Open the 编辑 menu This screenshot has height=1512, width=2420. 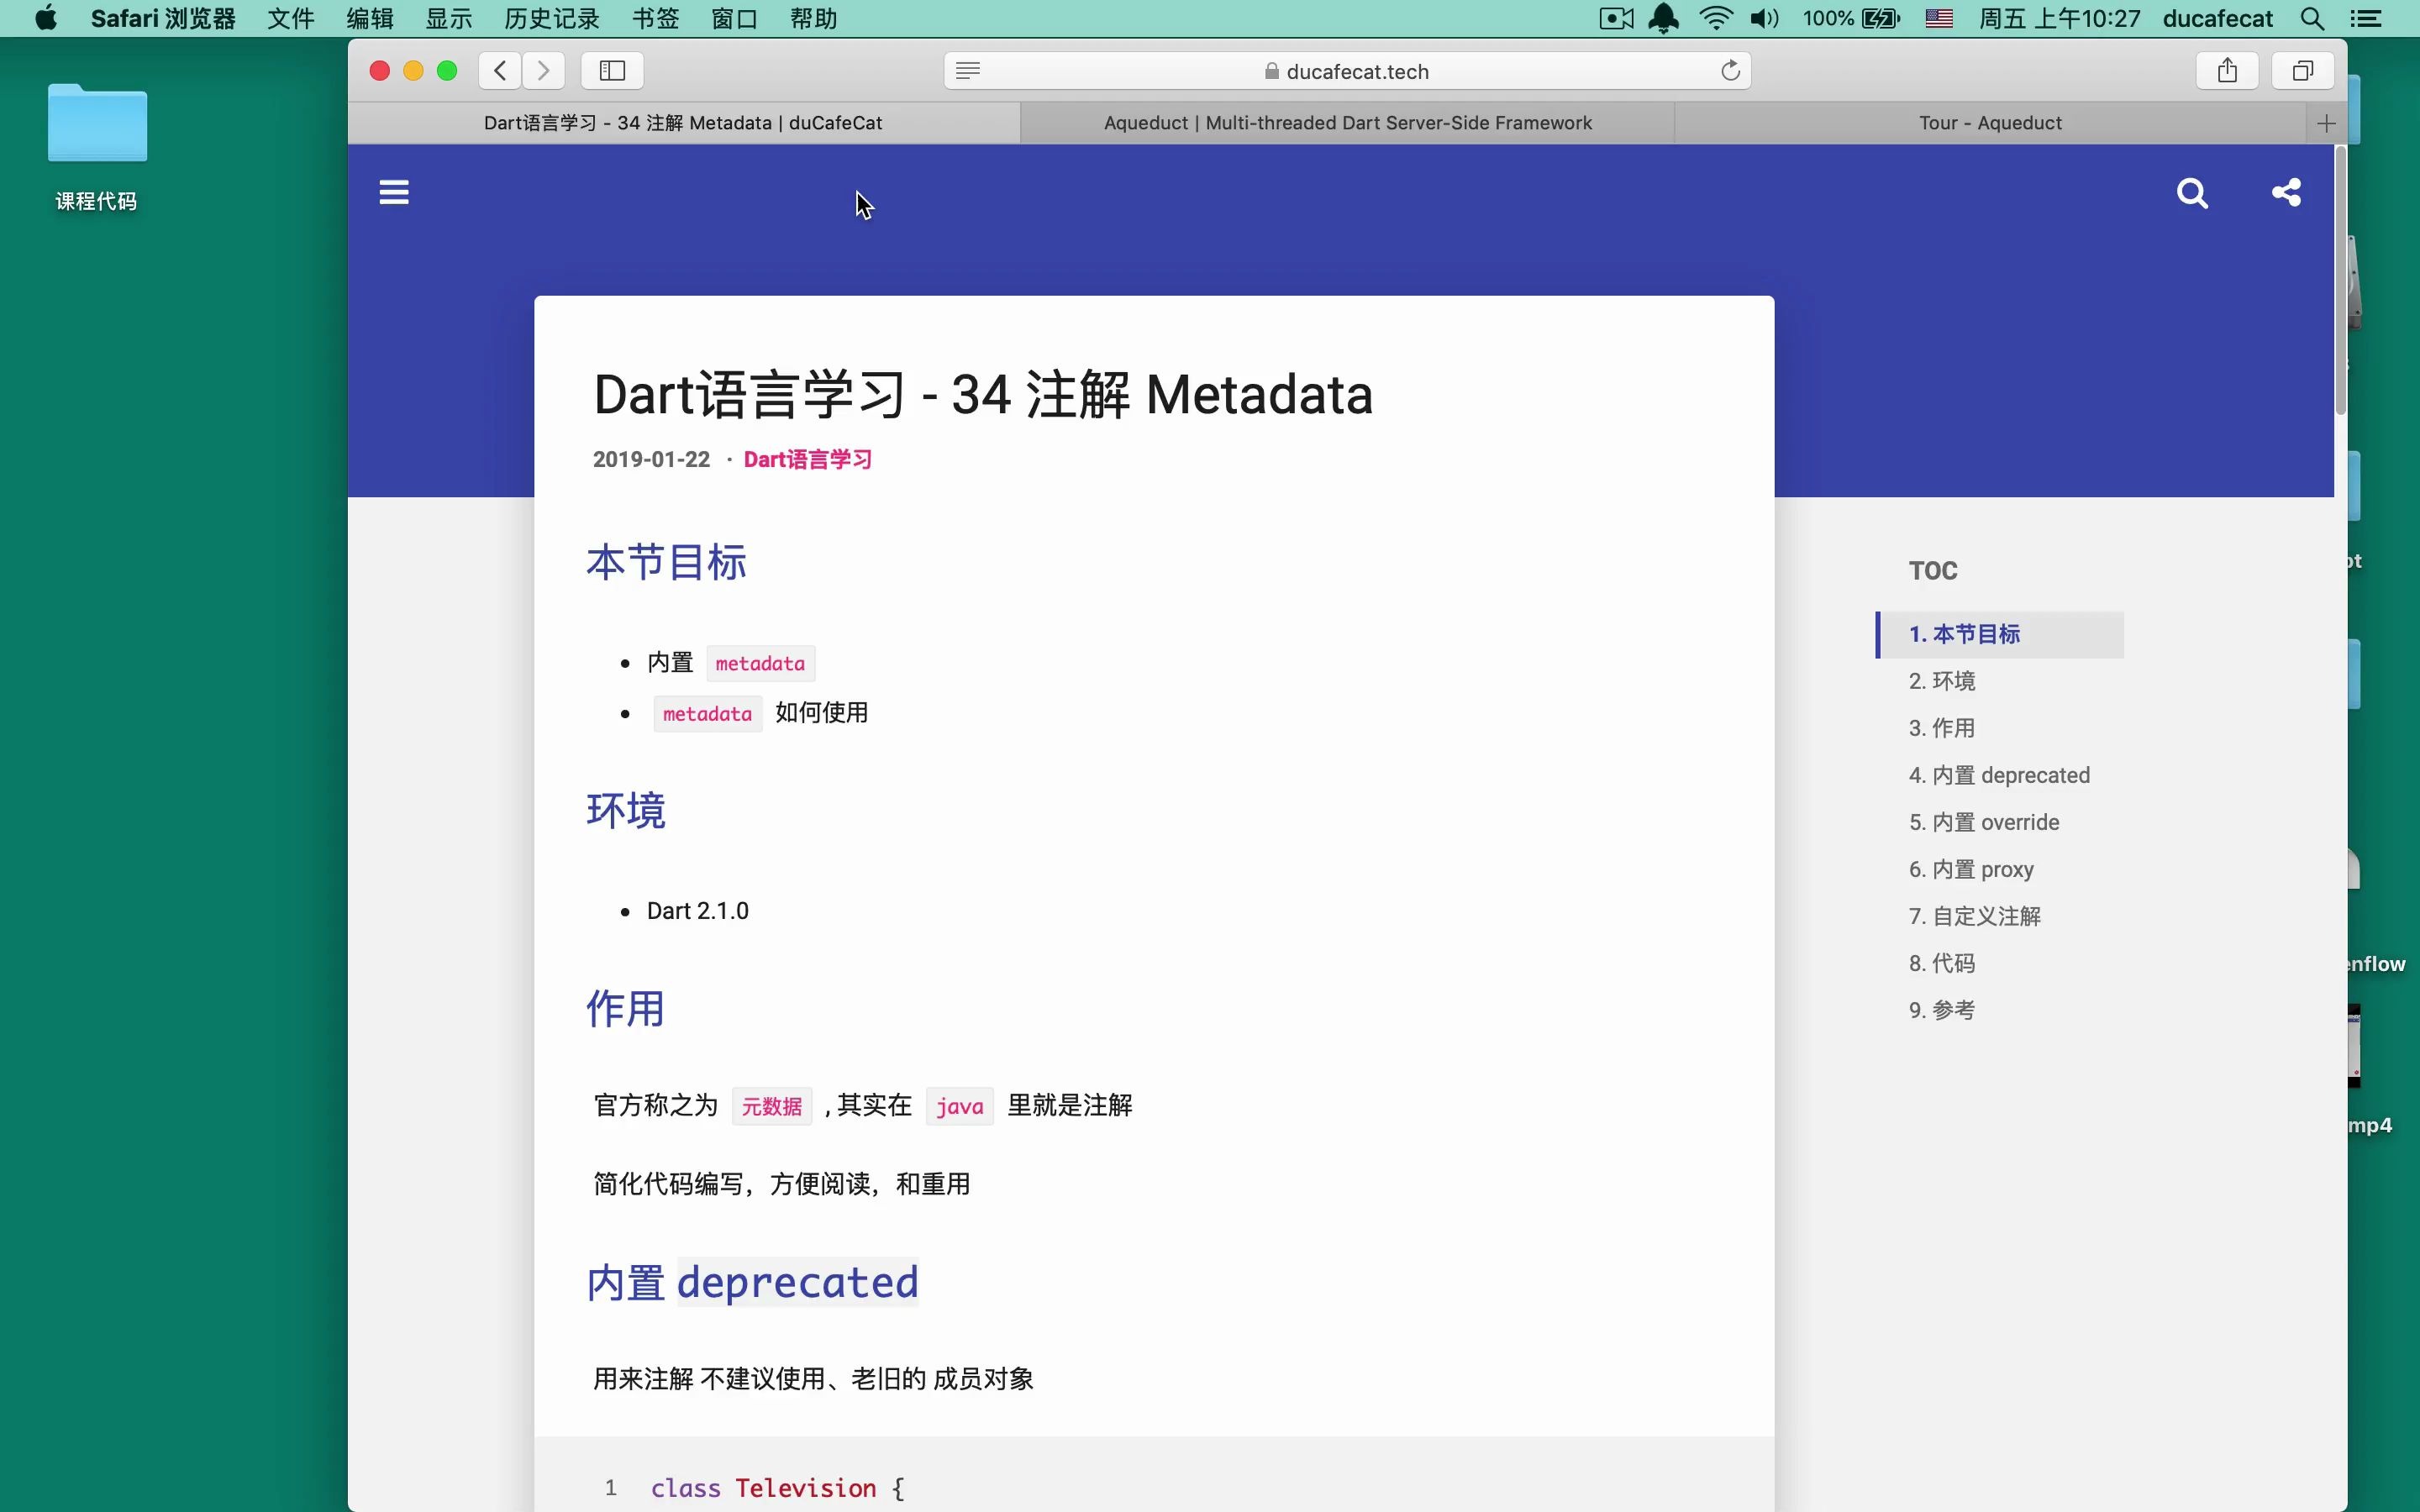coord(370,18)
